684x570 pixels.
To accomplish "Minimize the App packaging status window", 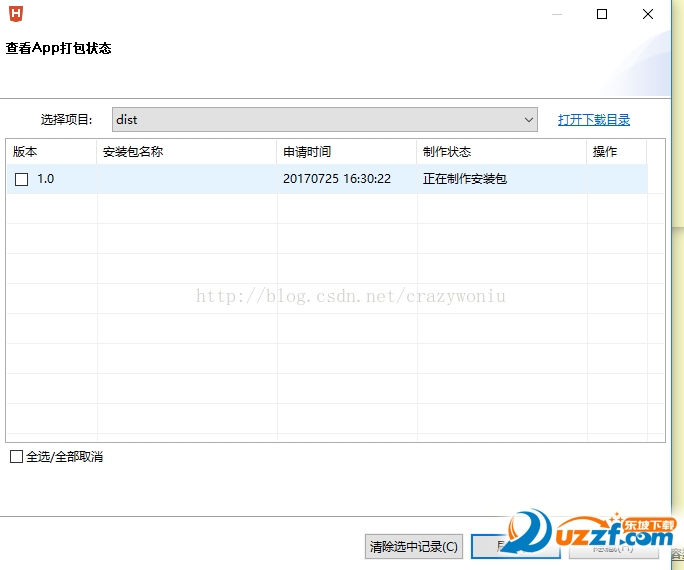I will (x=556, y=14).
